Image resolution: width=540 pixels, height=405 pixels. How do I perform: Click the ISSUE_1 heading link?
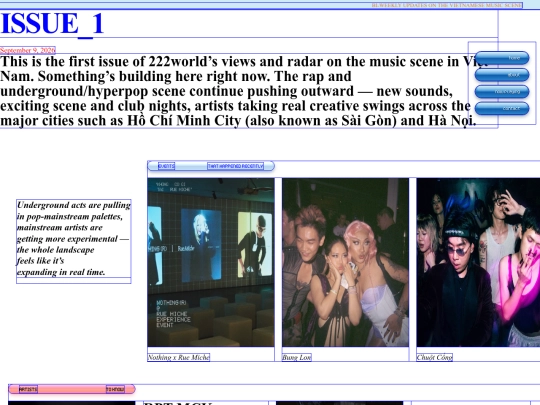point(52,23)
